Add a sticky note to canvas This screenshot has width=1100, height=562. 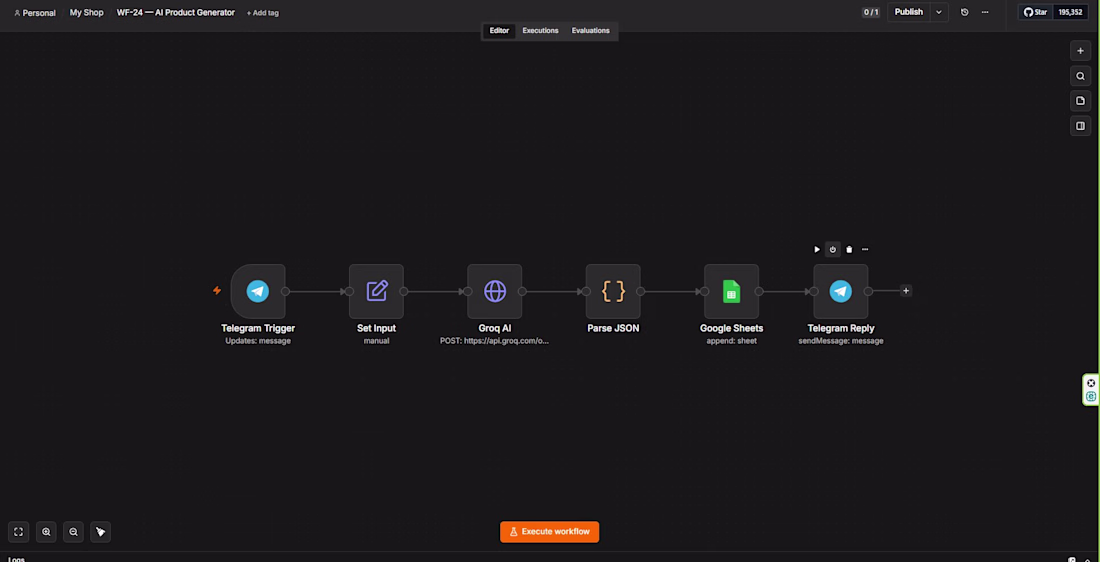pyautogui.click(x=1080, y=101)
